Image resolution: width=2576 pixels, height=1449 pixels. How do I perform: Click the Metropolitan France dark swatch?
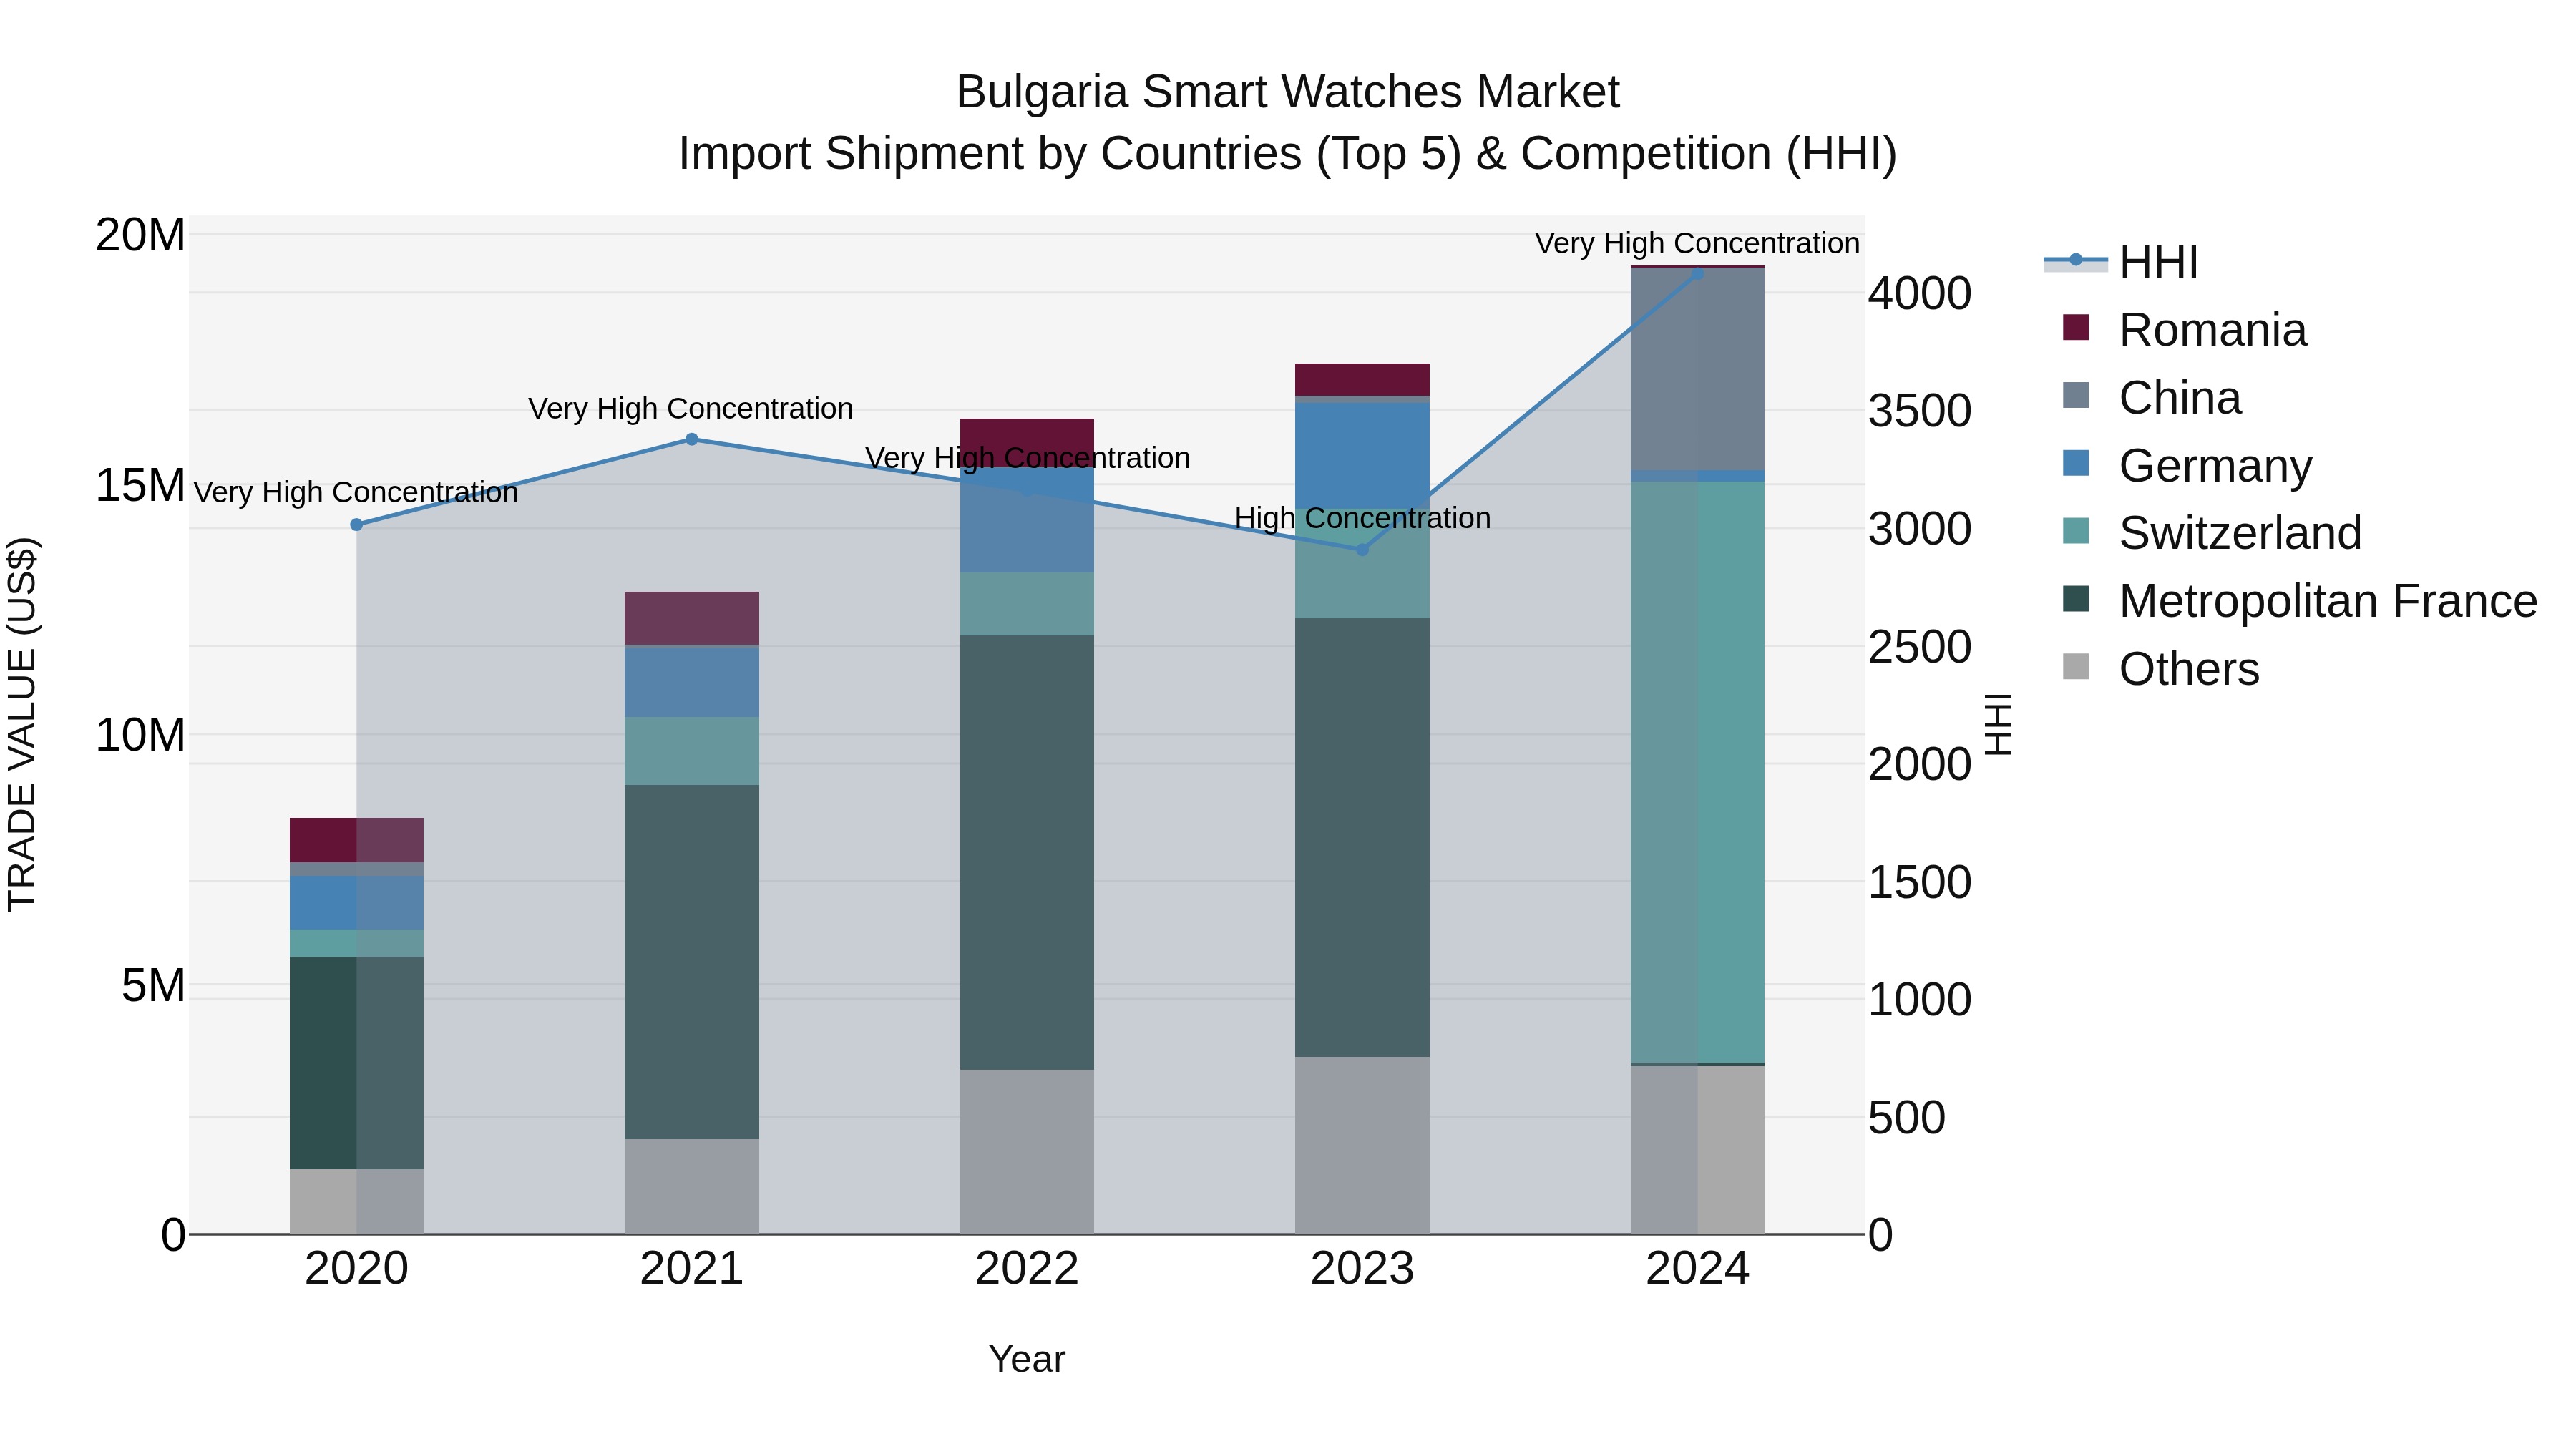tap(2076, 599)
